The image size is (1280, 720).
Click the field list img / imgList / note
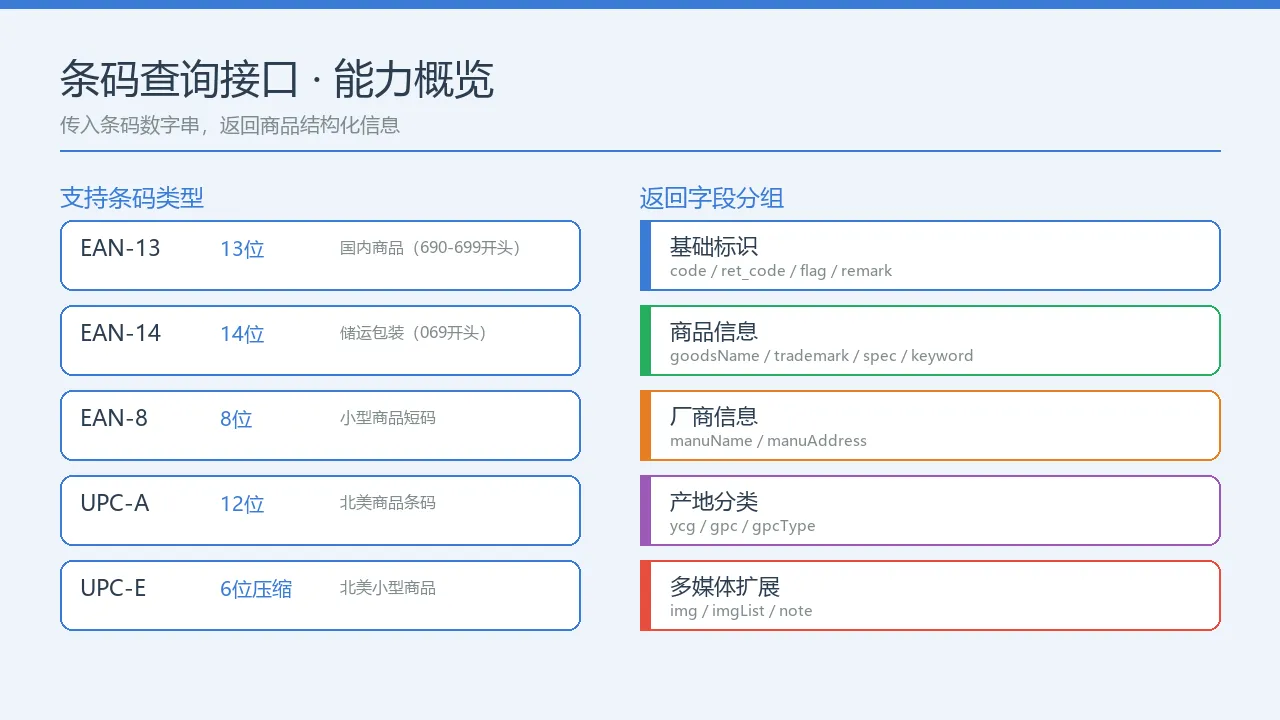[741, 611]
